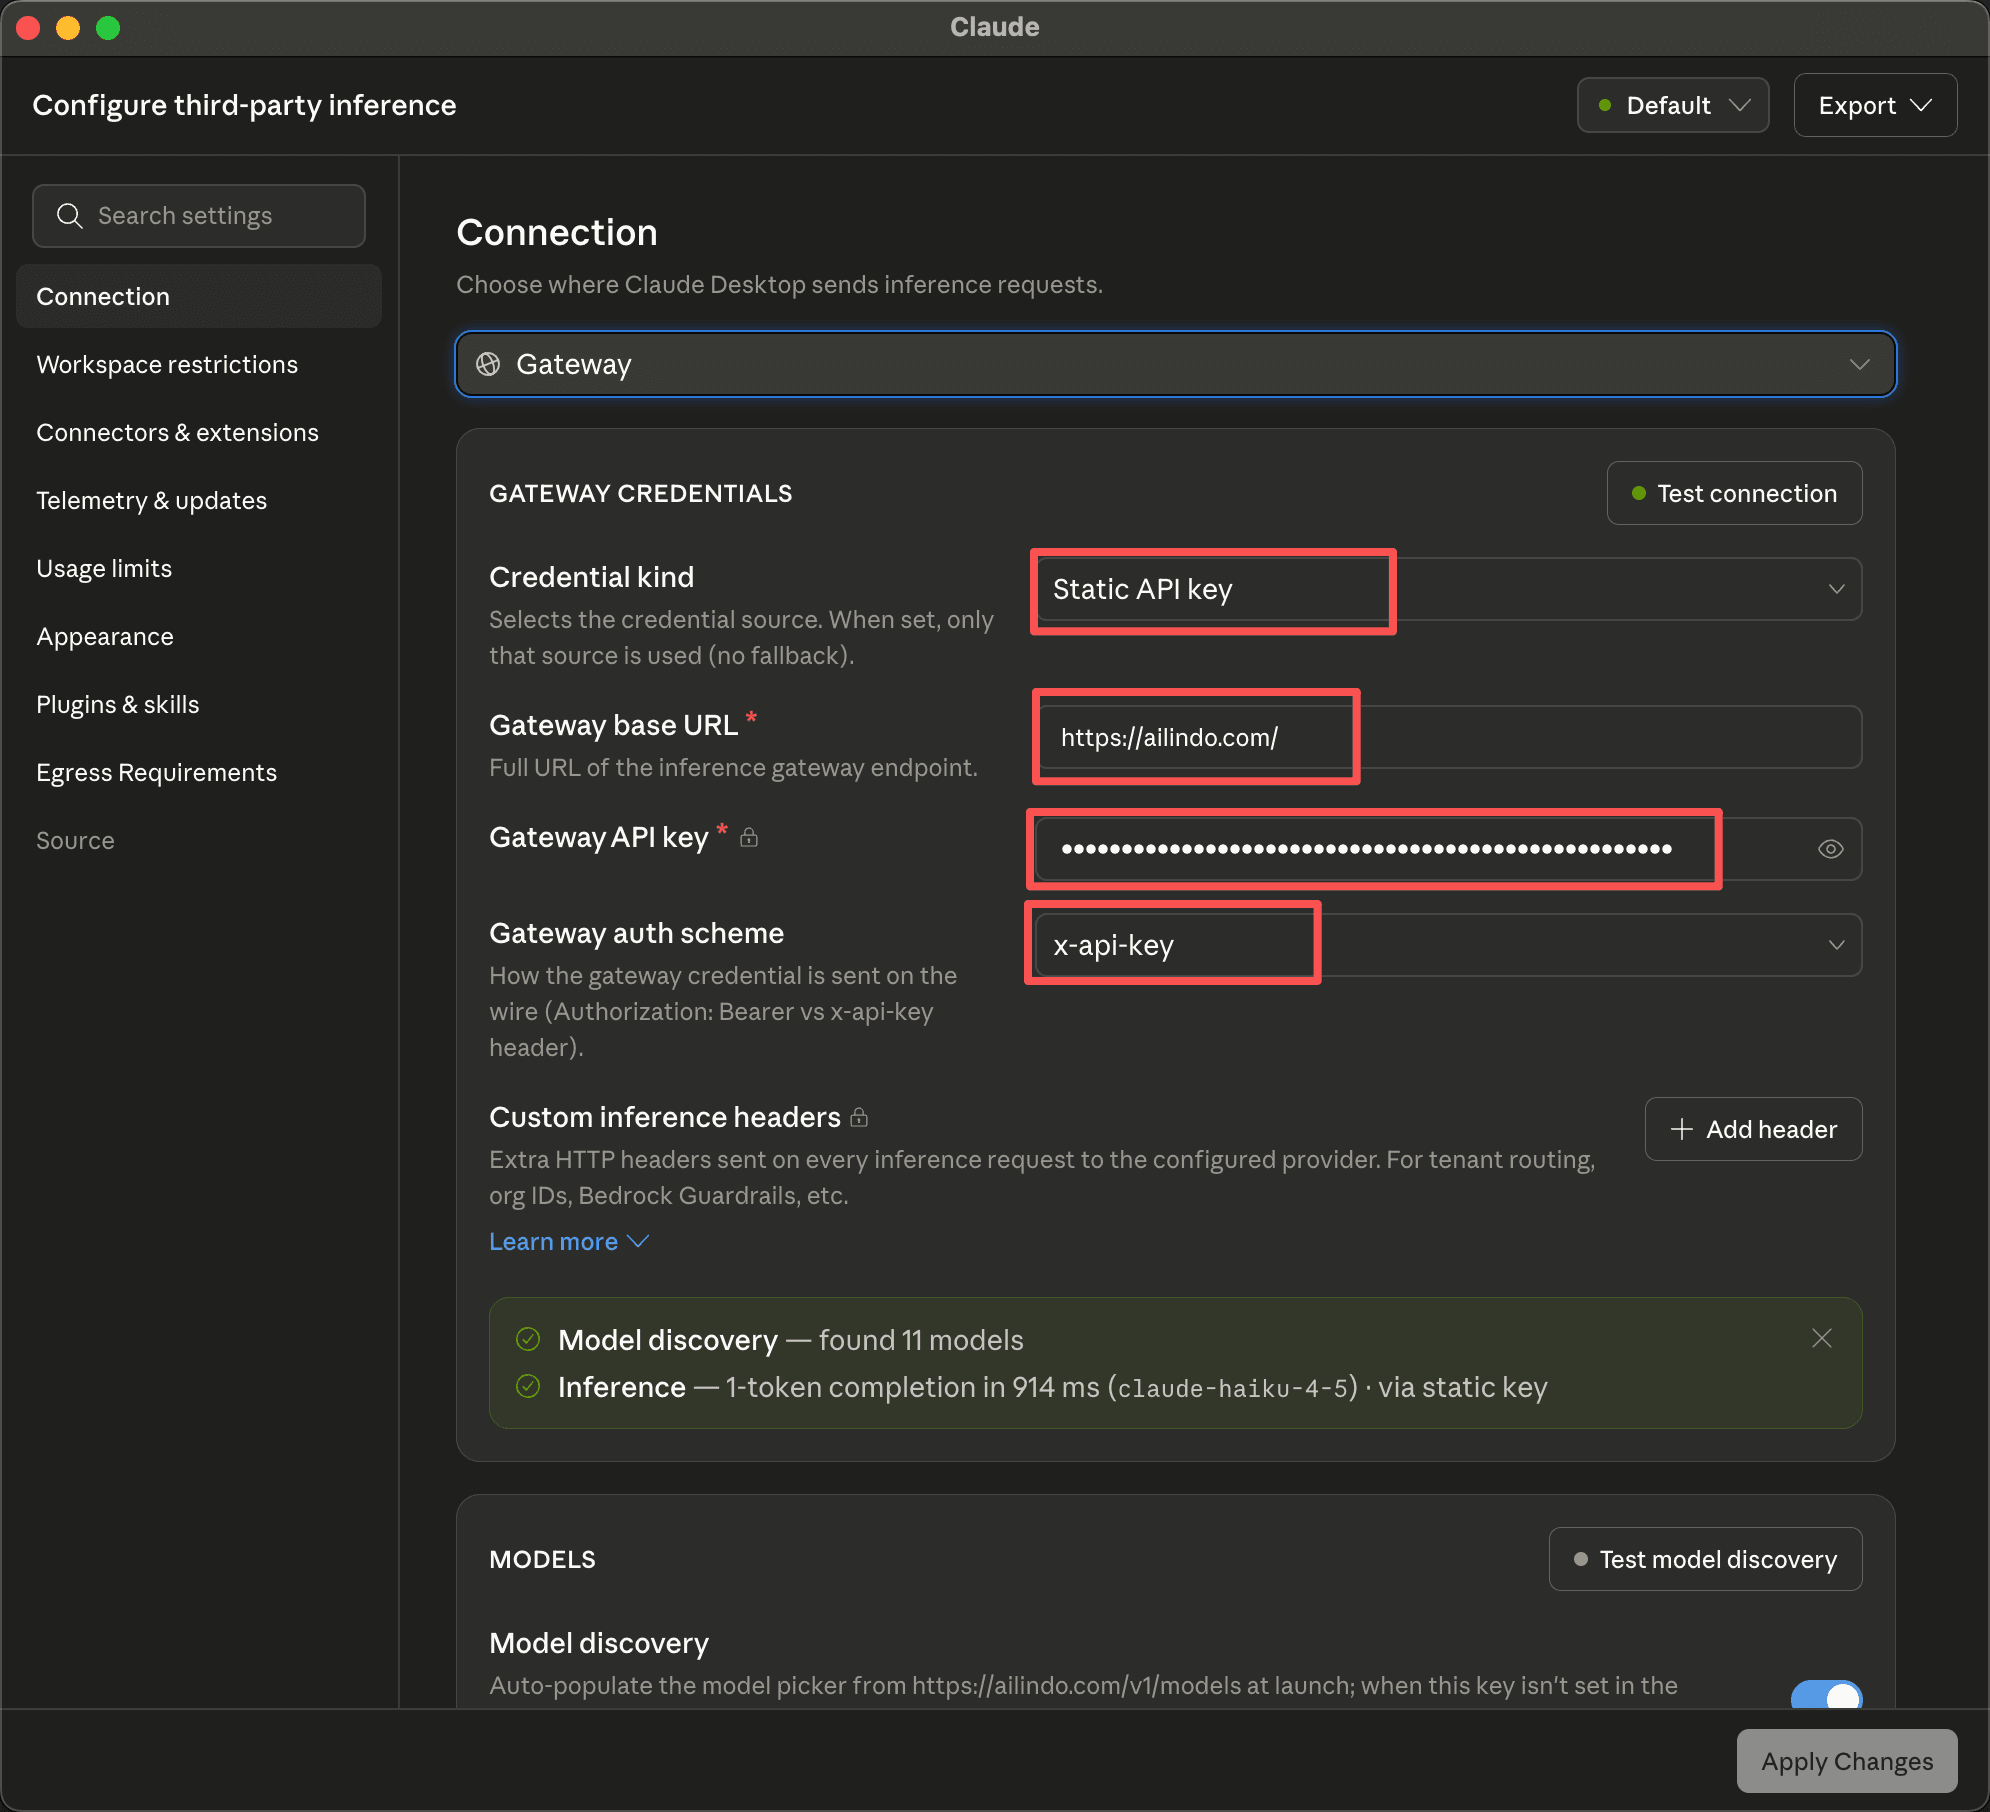Open the Source section
Image resolution: width=1990 pixels, height=1812 pixels.
(199, 840)
